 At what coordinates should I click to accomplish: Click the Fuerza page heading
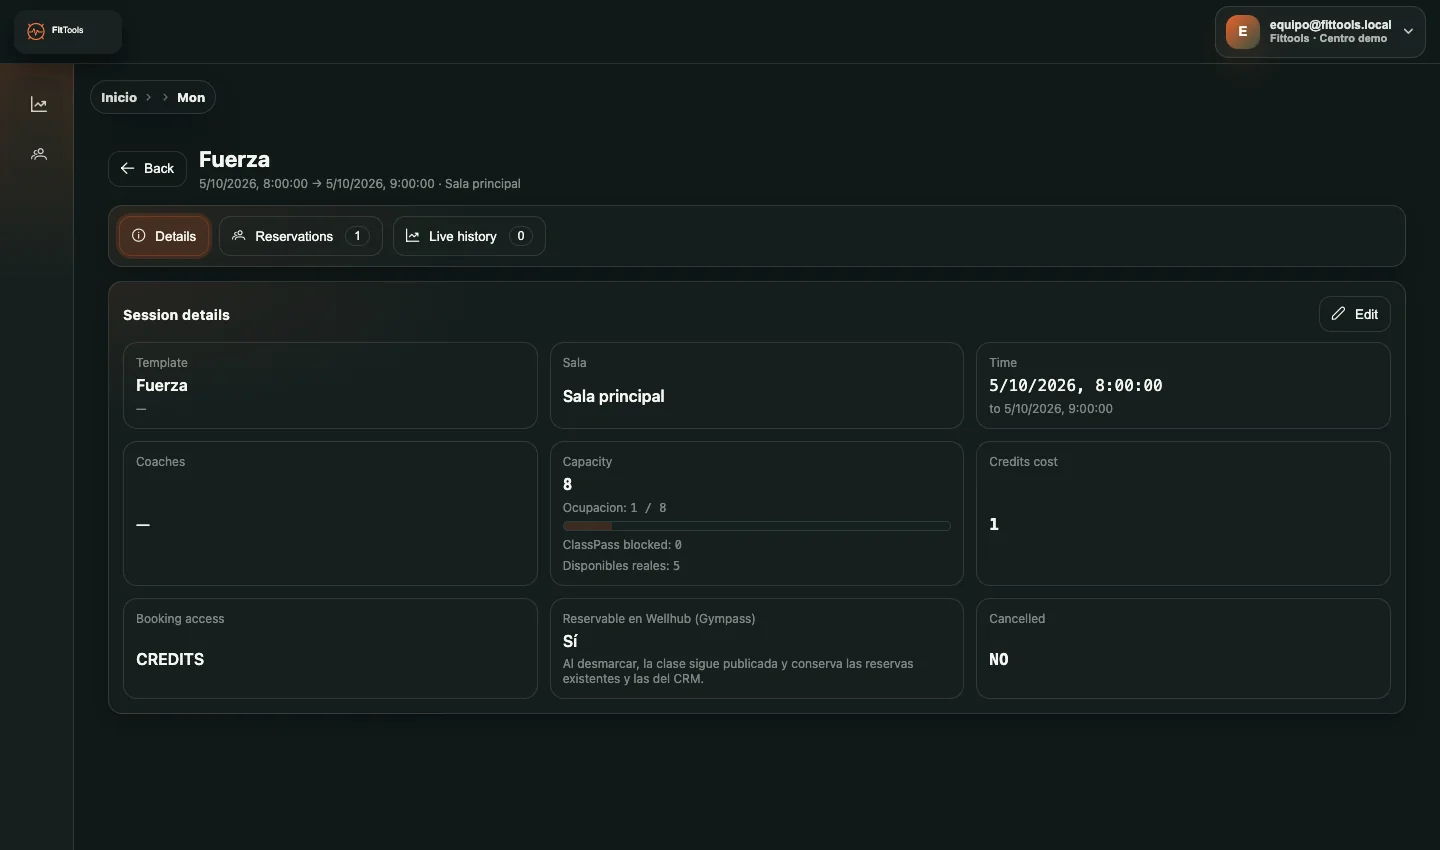234,159
